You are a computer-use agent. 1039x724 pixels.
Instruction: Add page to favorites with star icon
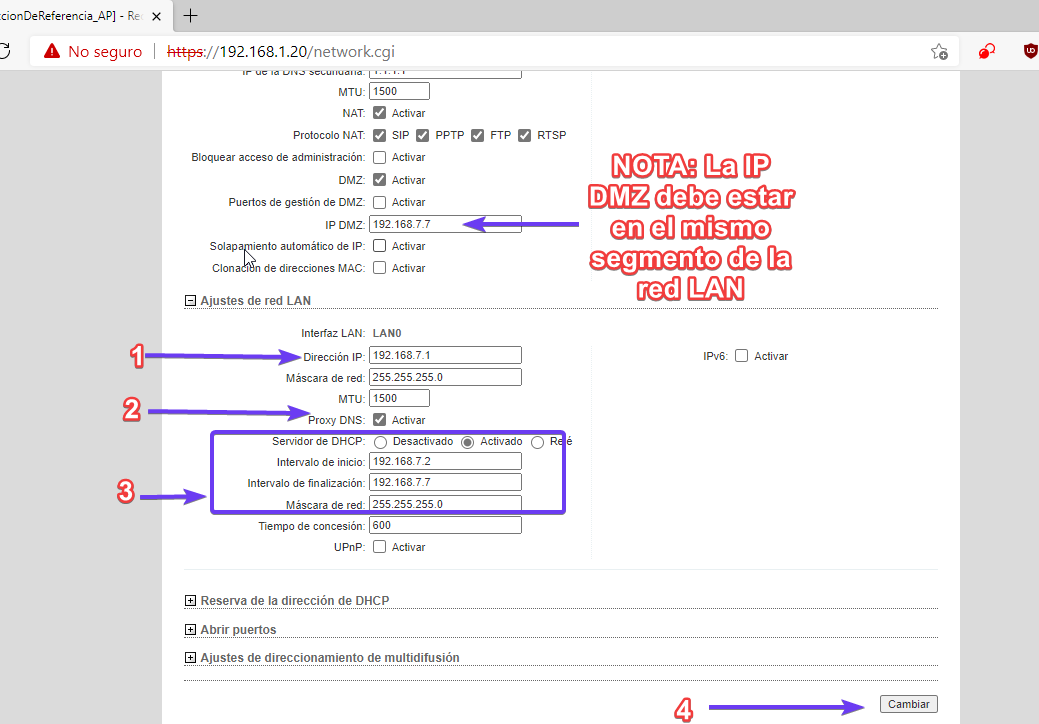[939, 51]
